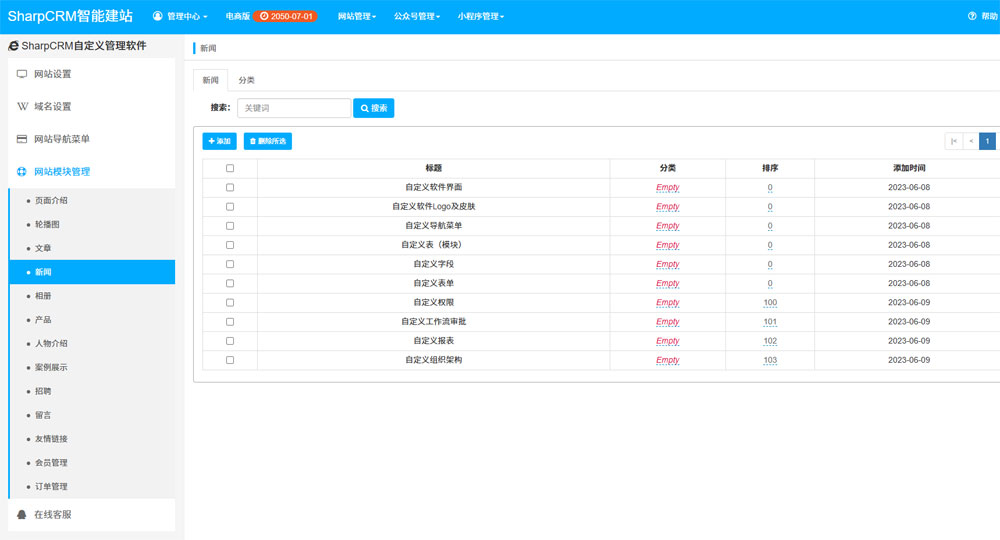Expand the 公众号管理 dropdown
Image resolution: width=1000 pixels, height=540 pixels.
click(x=416, y=17)
